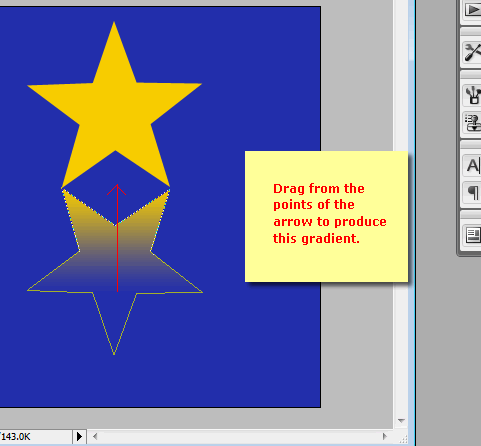Open the Clone Source stamp panel icon
Screen dimensions: 481x446
(x=473, y=123)
